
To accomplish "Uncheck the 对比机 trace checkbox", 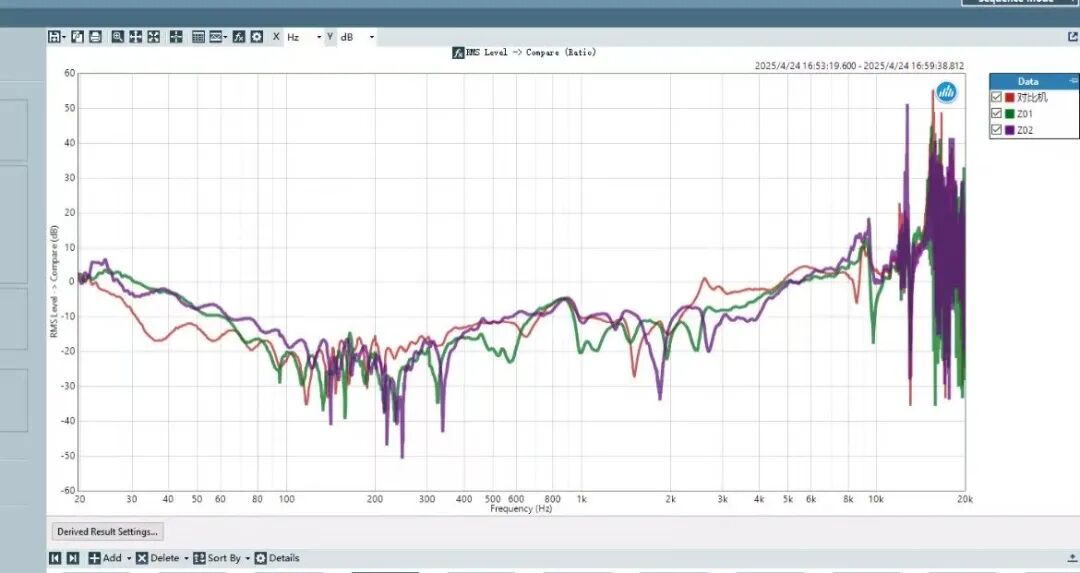I will tap(996, 97).
